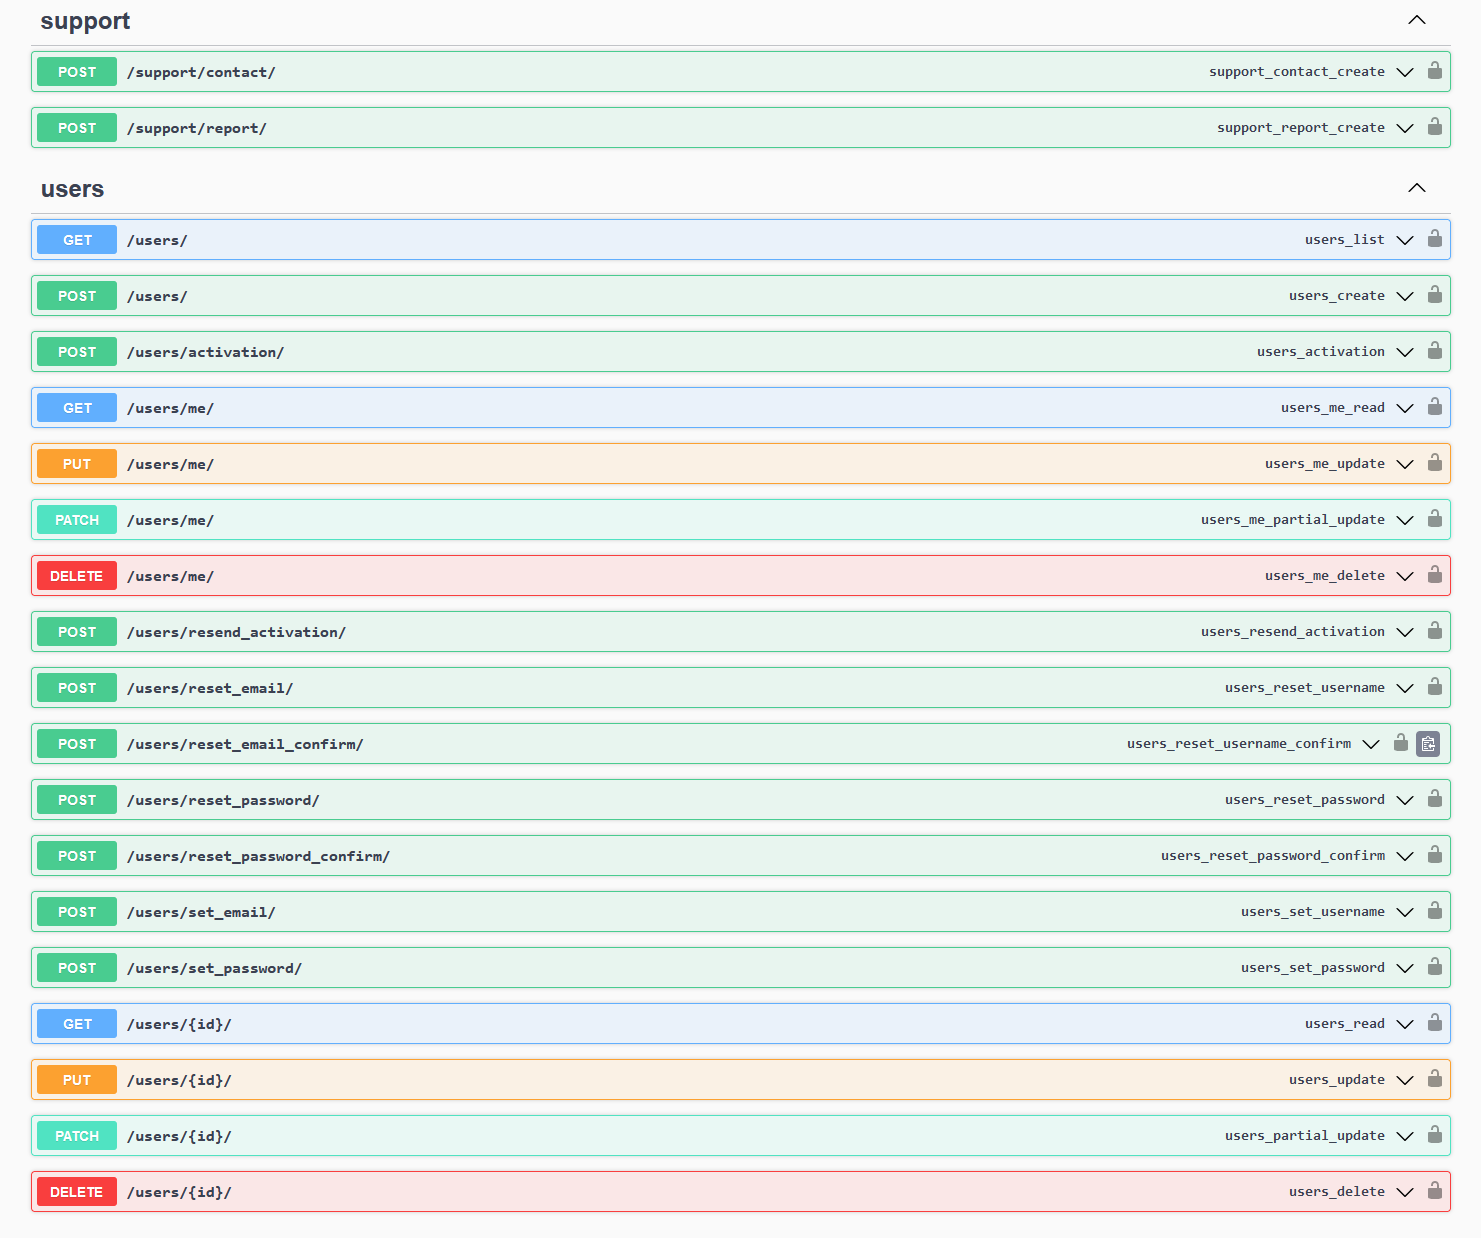Collapse the users section
This screenshot has width=1481, height=1238.
pyautogui.click(x=1417, y=188)
